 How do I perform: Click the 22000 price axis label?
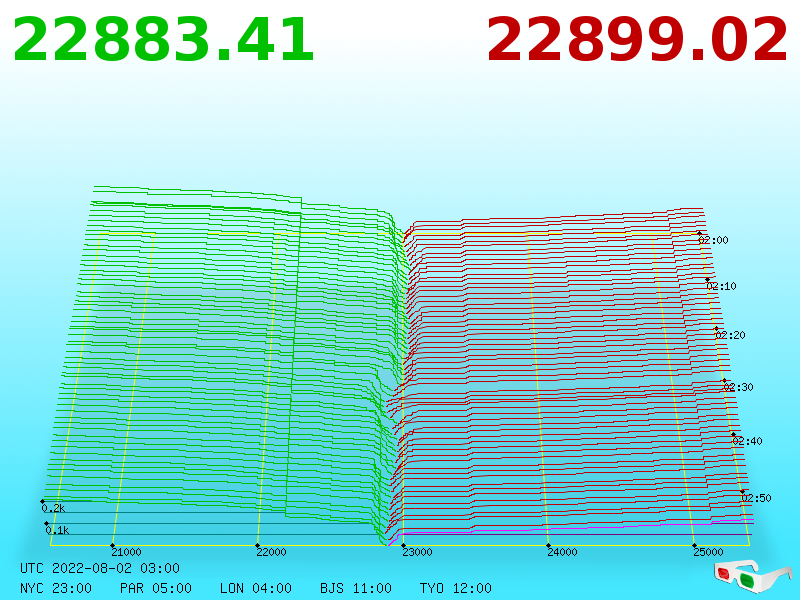[271, 552]
